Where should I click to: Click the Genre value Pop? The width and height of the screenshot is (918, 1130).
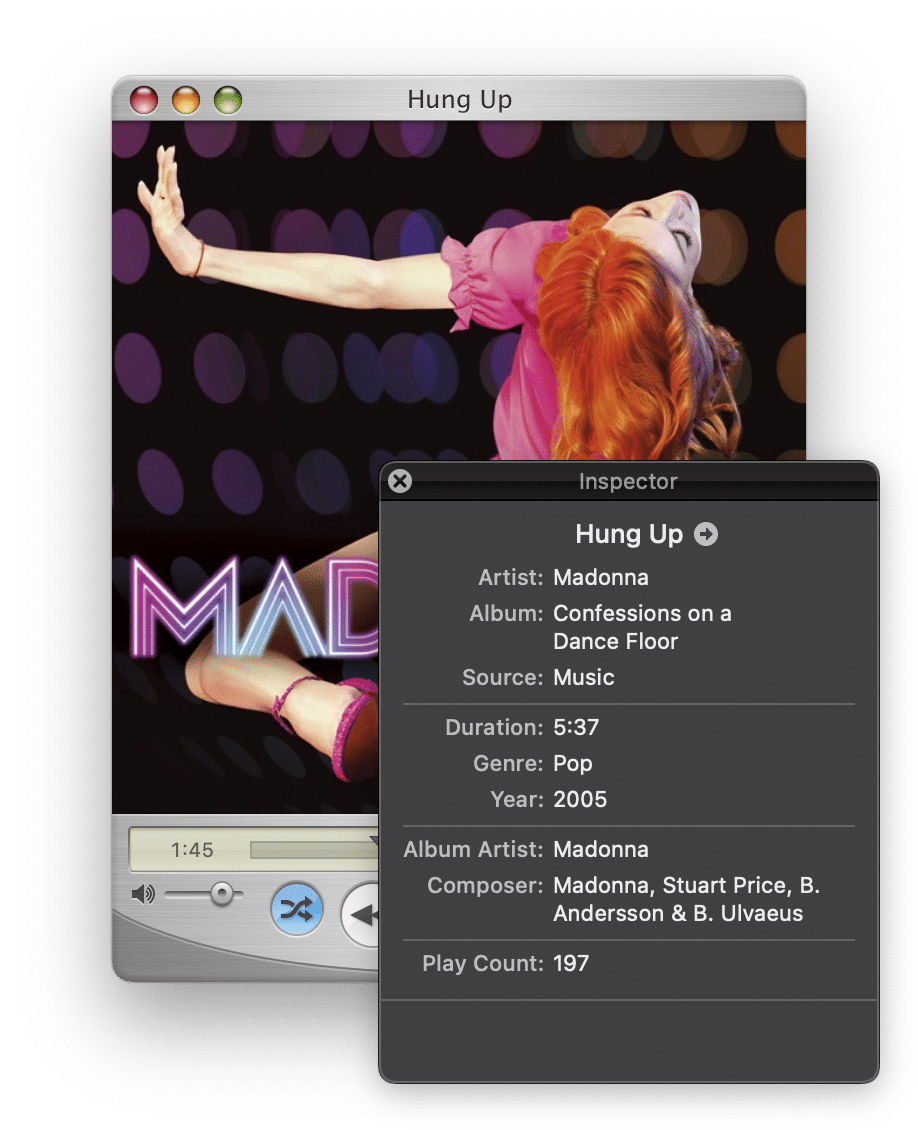tap(572, 763)
